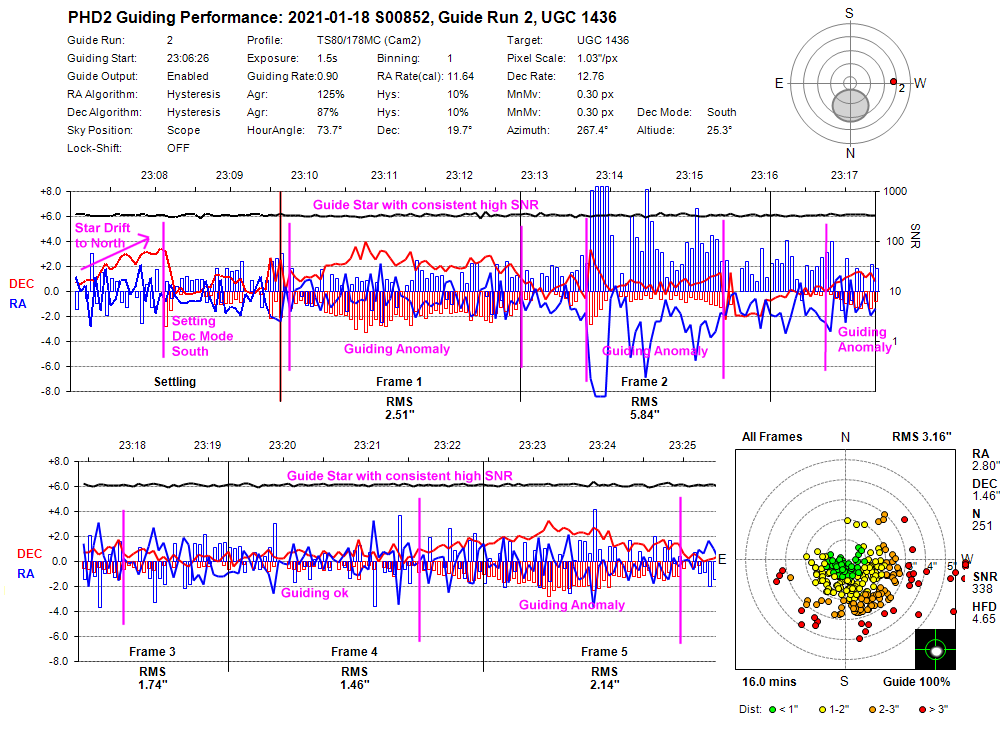Click the Dec aggressiveness value '87%'

click(328, 112)
